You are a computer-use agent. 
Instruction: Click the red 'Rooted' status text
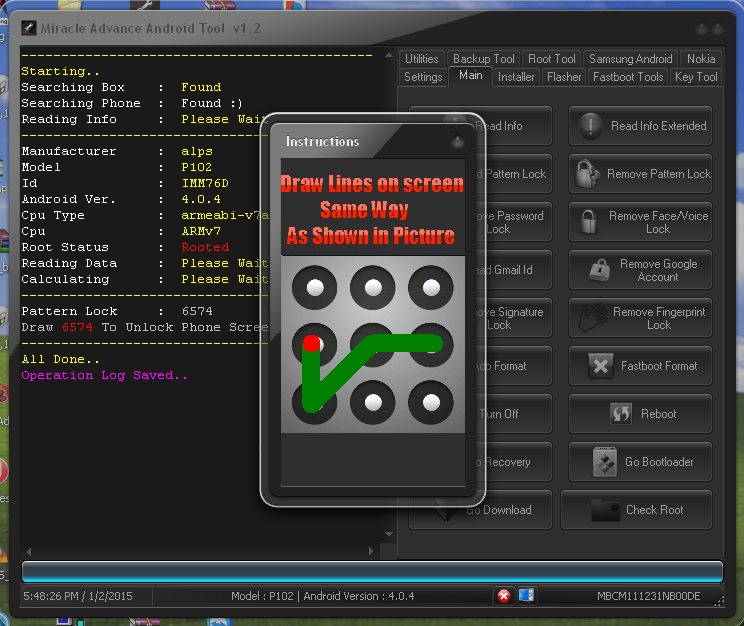point(205,247)
